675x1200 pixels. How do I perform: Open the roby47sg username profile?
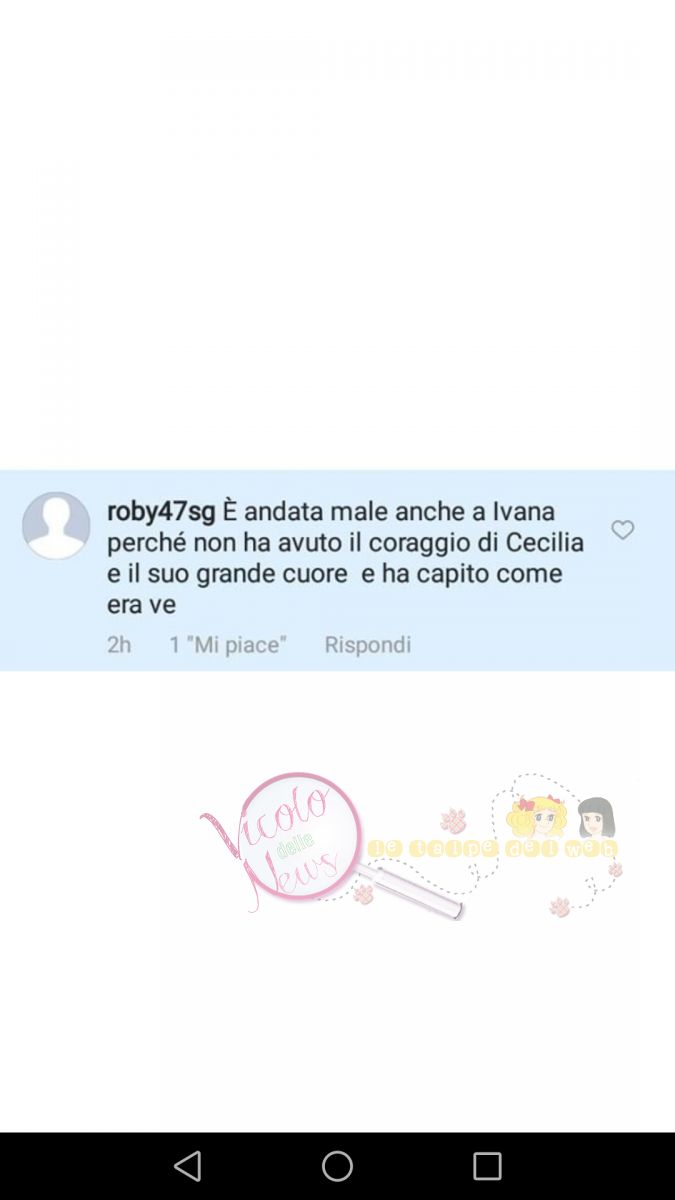click(161, 511)
